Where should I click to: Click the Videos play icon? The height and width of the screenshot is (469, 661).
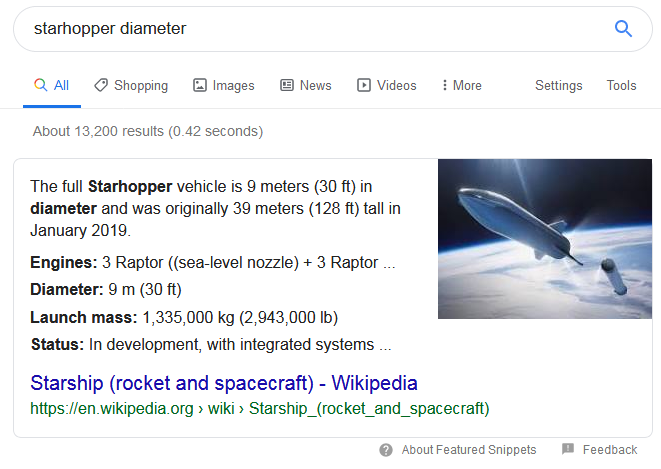(364, 85)
